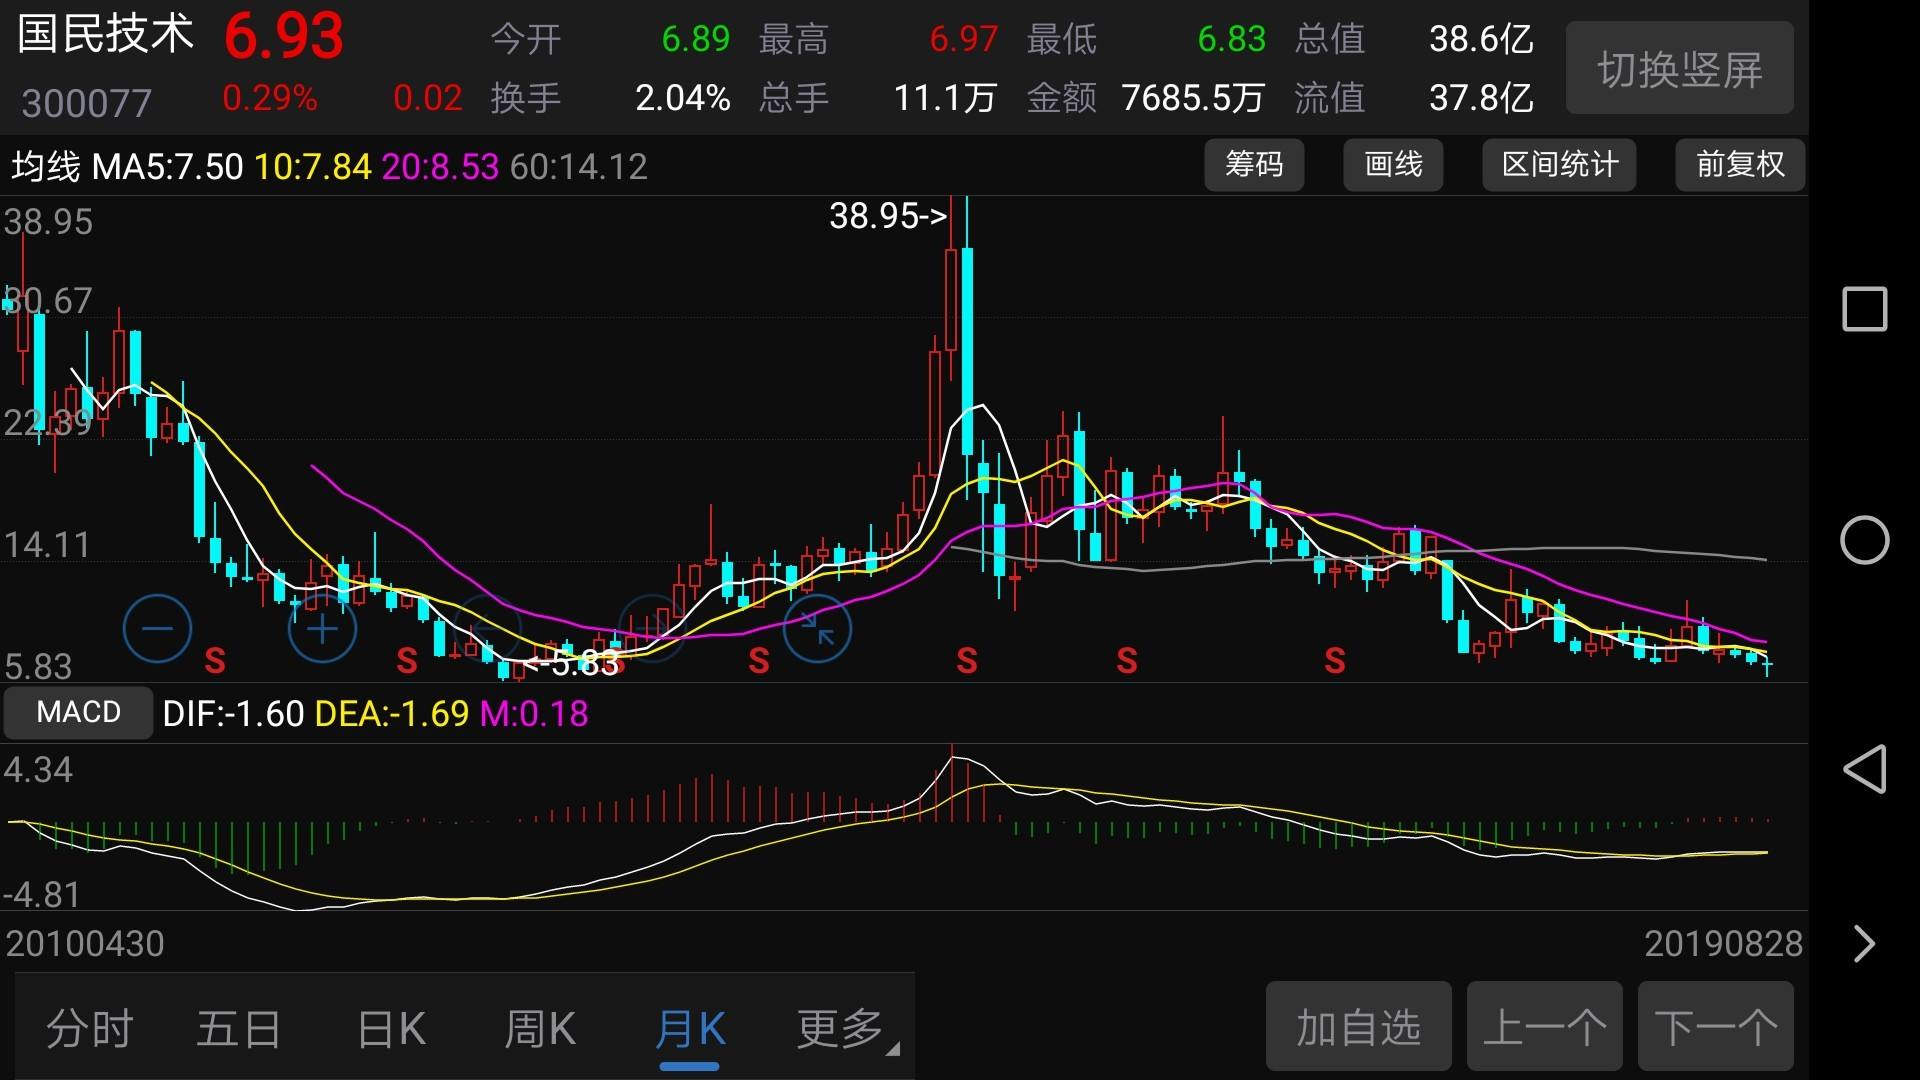1920x1080 pixels.
Task: Click the zoom out minus circle icon
Action: [x=157, y=628]
